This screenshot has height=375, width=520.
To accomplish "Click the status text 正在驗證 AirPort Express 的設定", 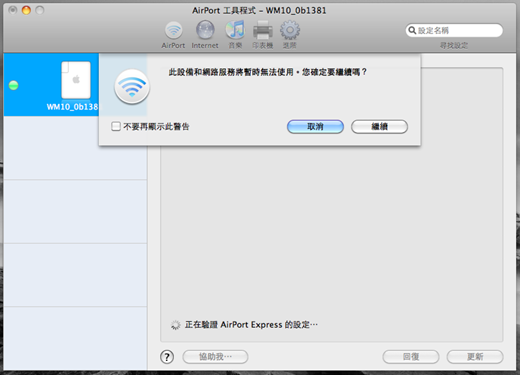I will pyautogui.click(x=251, y=325).
